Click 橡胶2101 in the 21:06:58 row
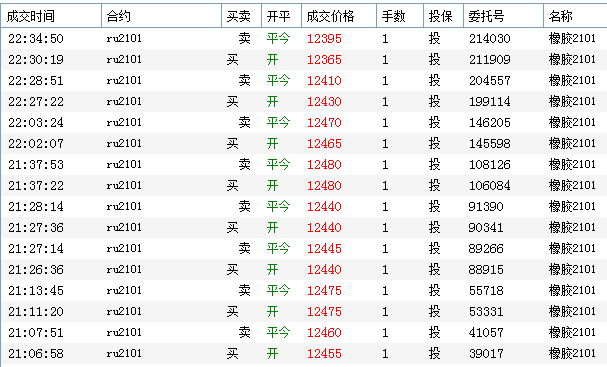The width and height of the screenshot is (607, 367). tap(572, 353)
